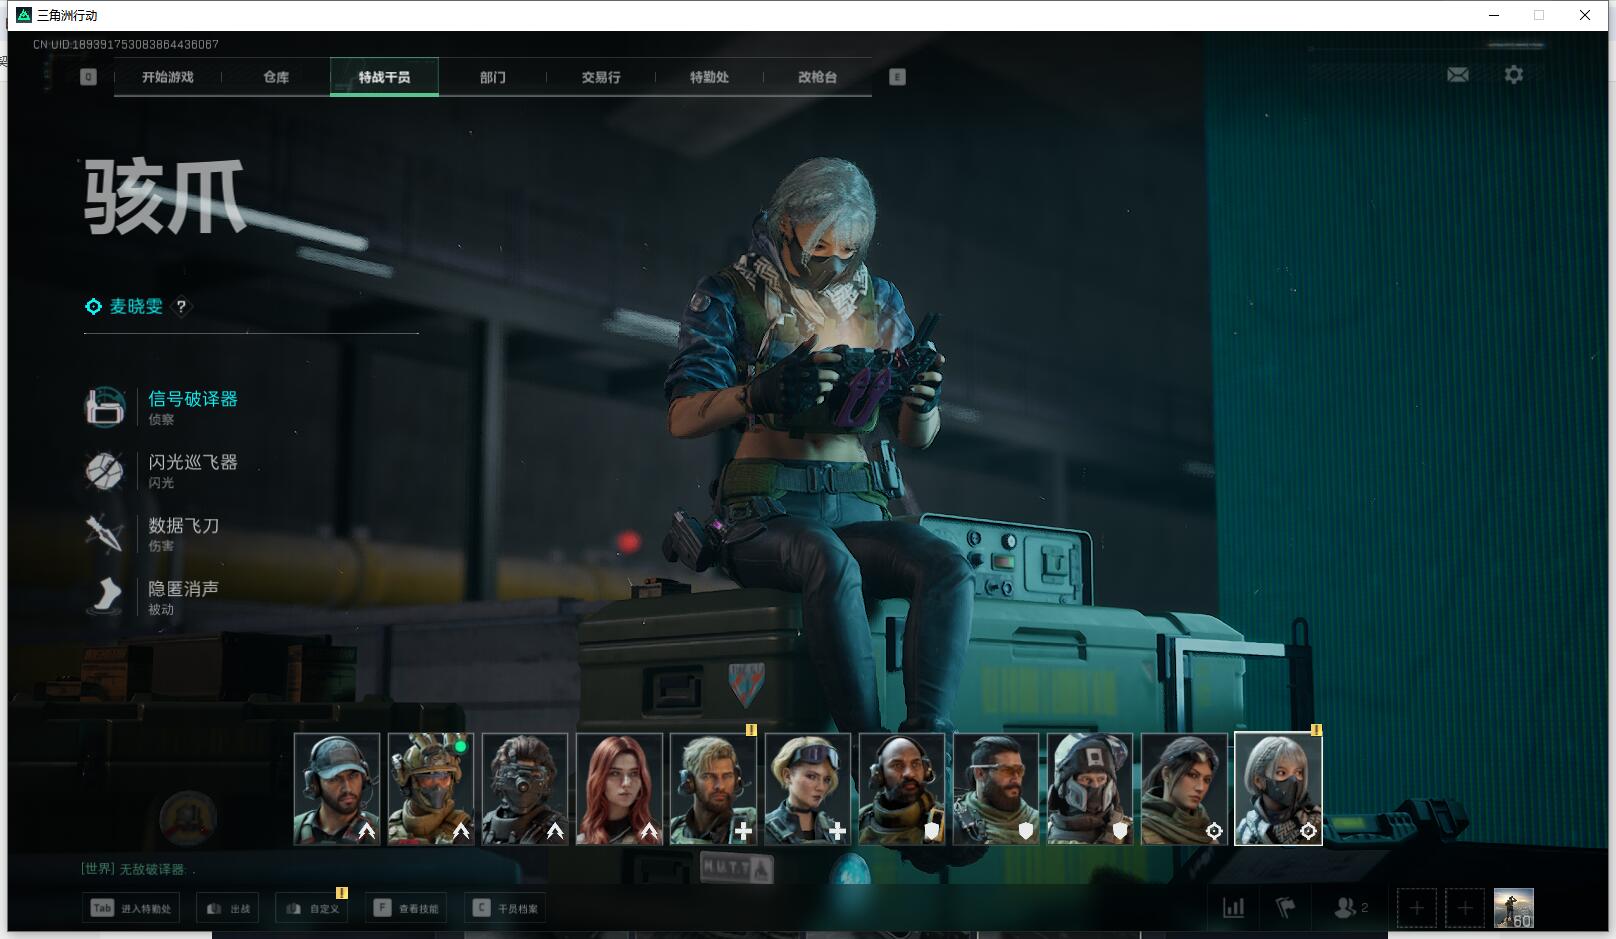Select the dark-haired female recon operator

pos(1184,789)
